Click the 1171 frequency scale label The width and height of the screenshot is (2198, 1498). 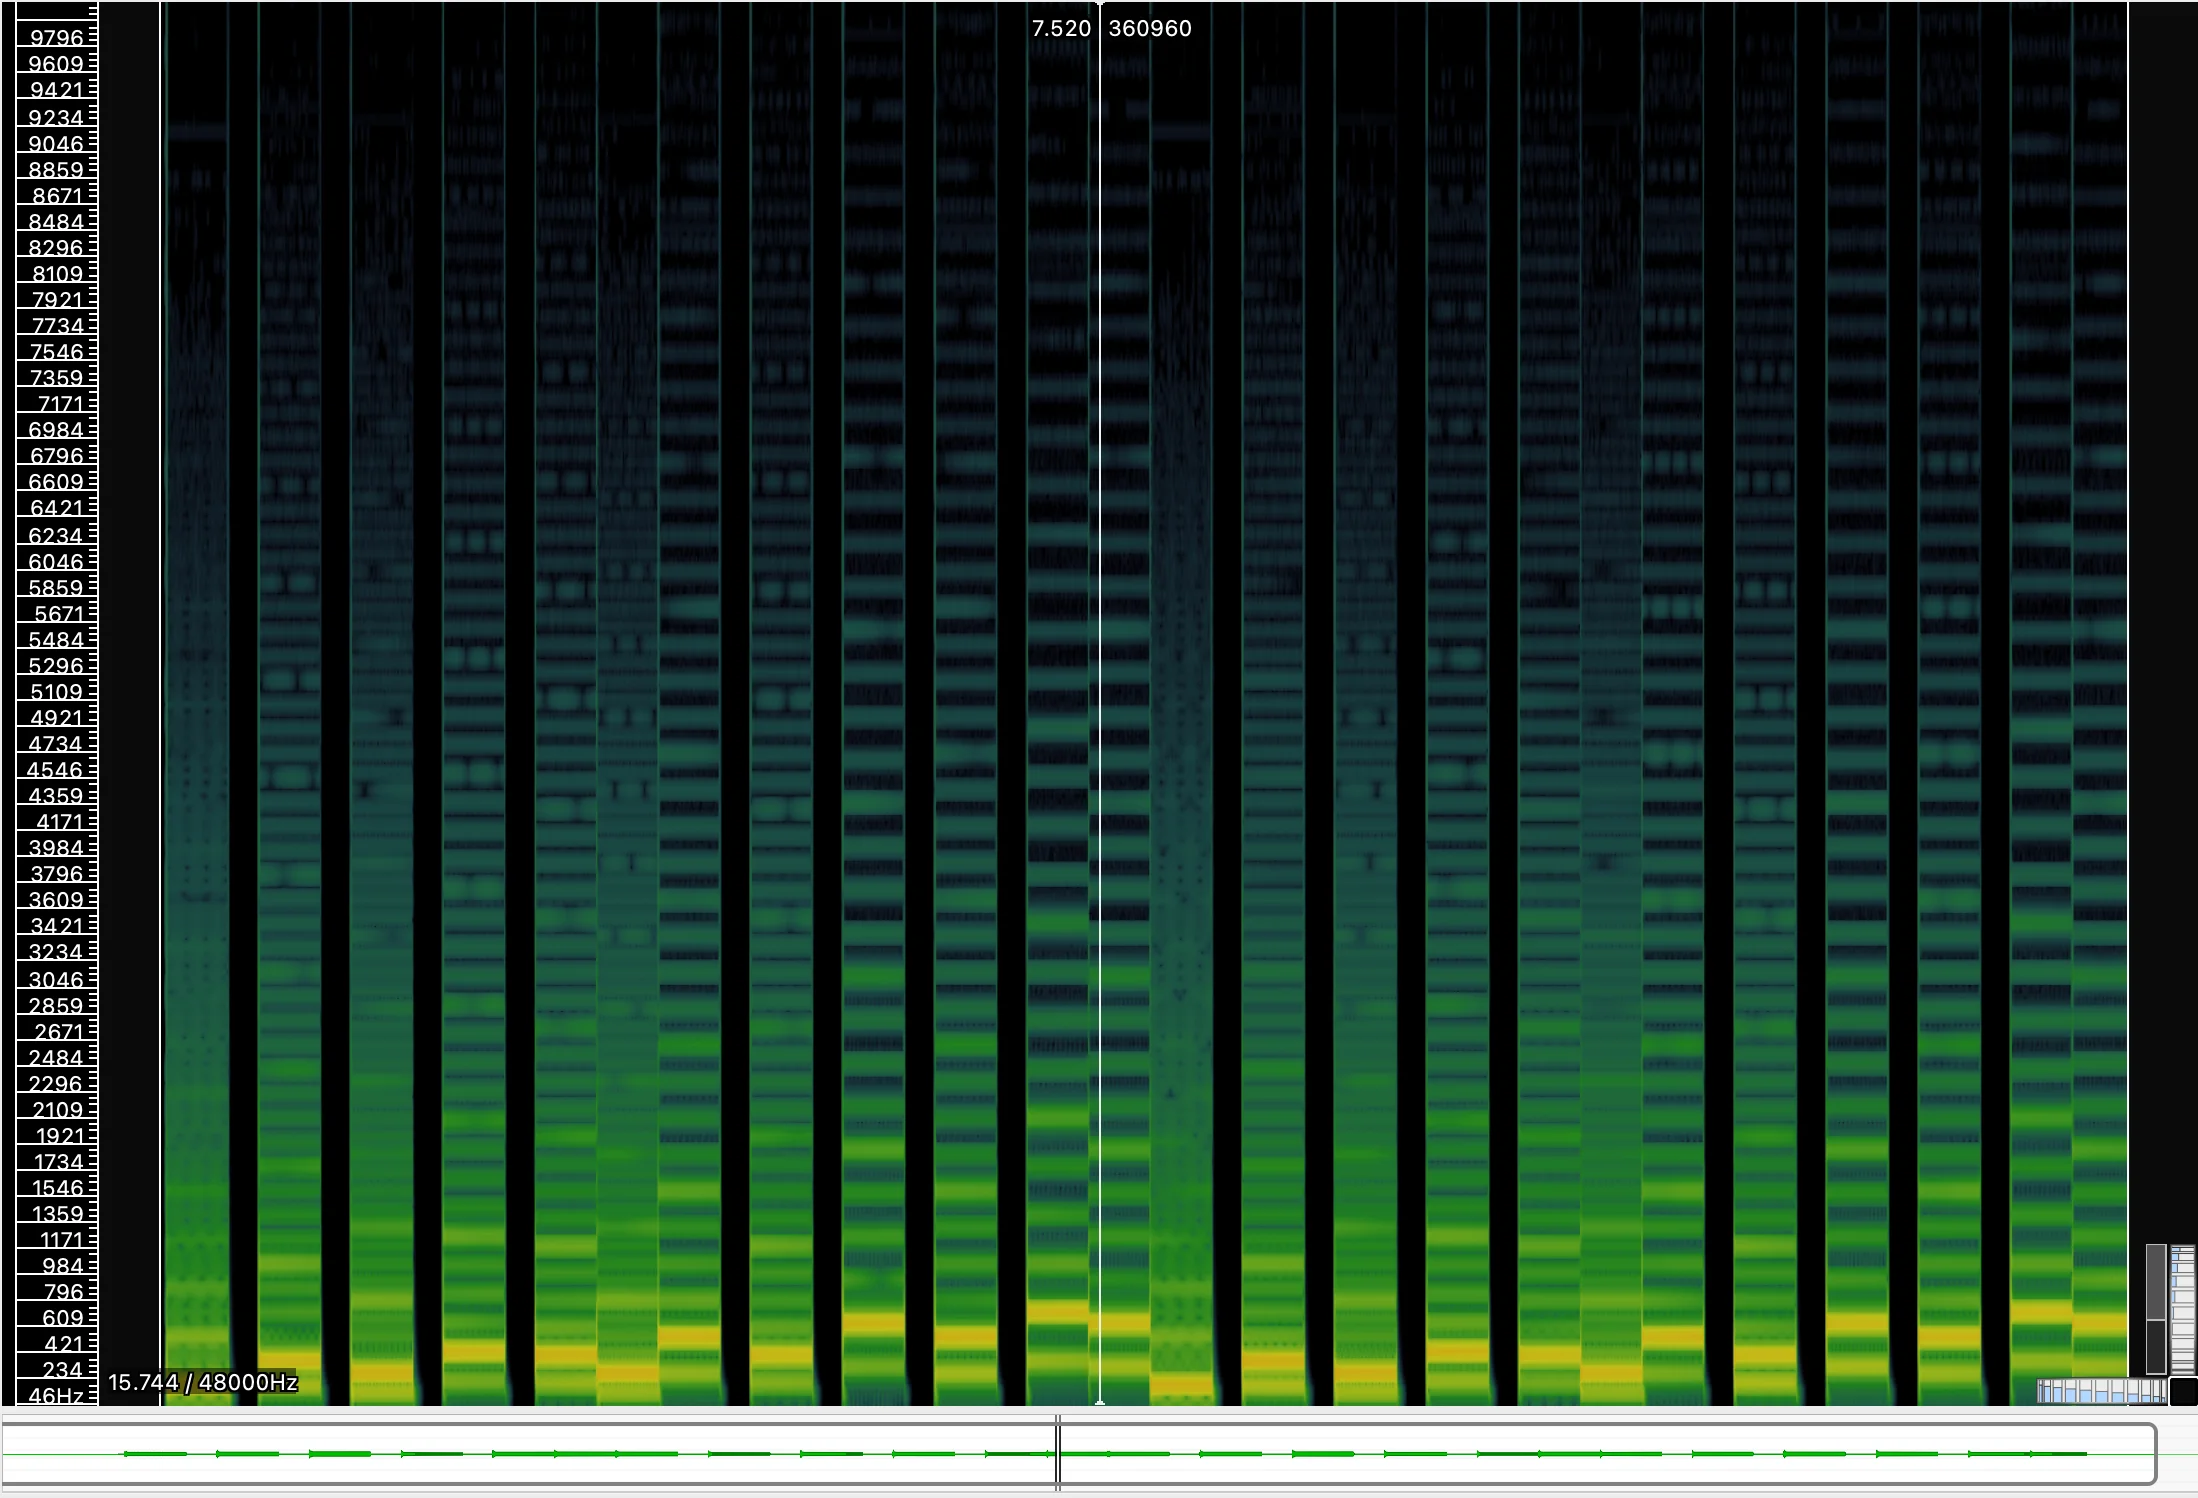(60, 1240)
